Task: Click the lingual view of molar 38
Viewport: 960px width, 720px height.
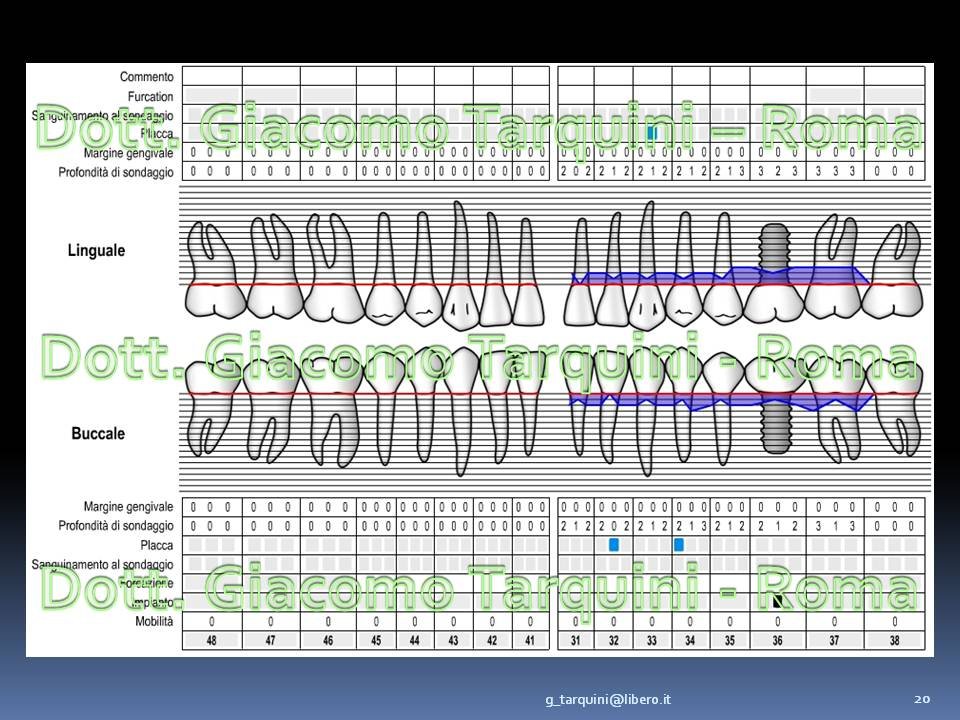Action: (x=893, y=269)
